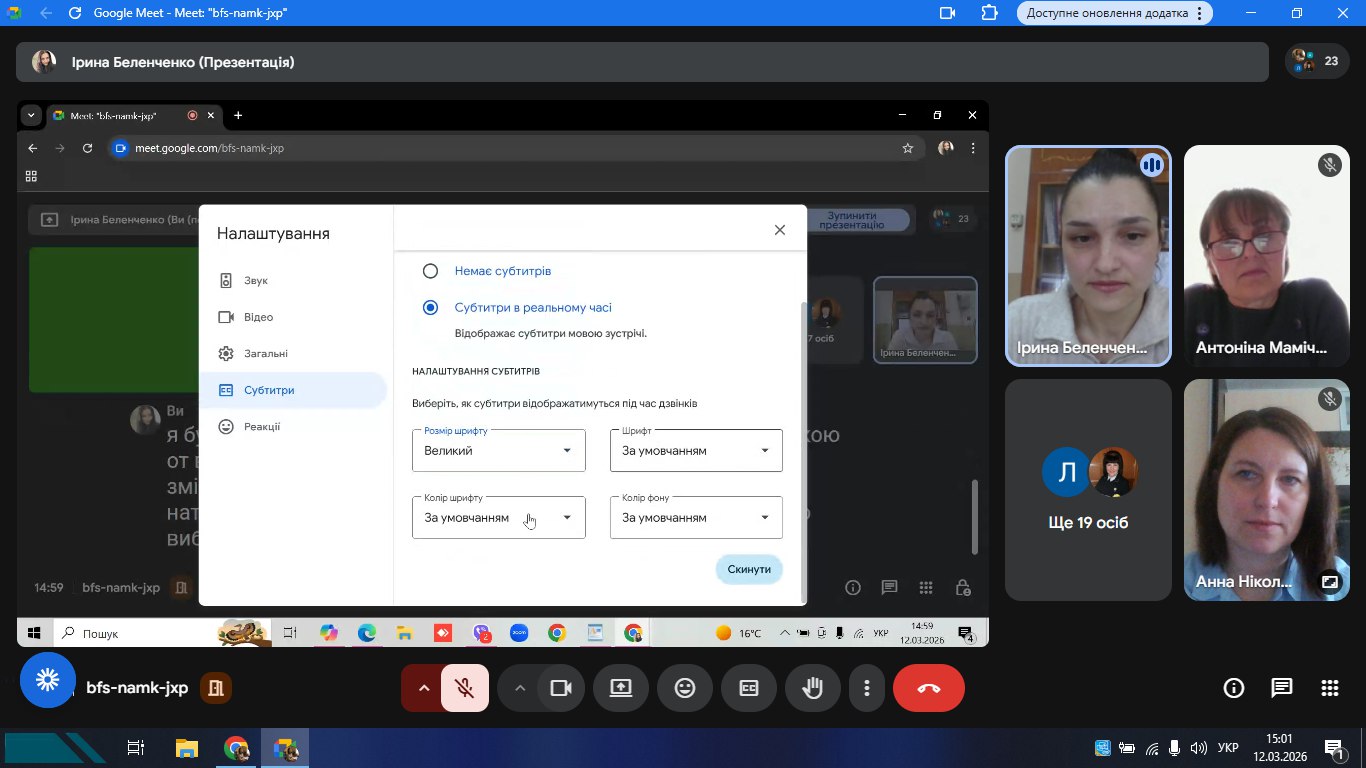
Task: Open the 'Колір фону' dropdown
Action: pos(696,518)
